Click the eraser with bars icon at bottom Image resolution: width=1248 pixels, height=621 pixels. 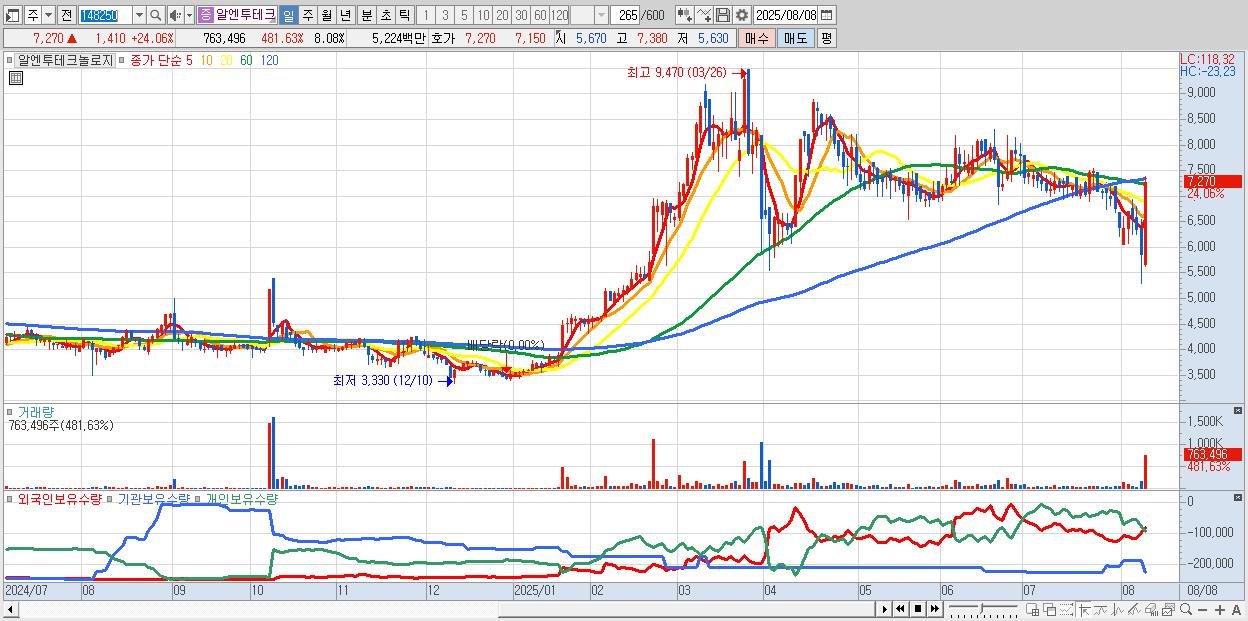(x=1151, y=609)
